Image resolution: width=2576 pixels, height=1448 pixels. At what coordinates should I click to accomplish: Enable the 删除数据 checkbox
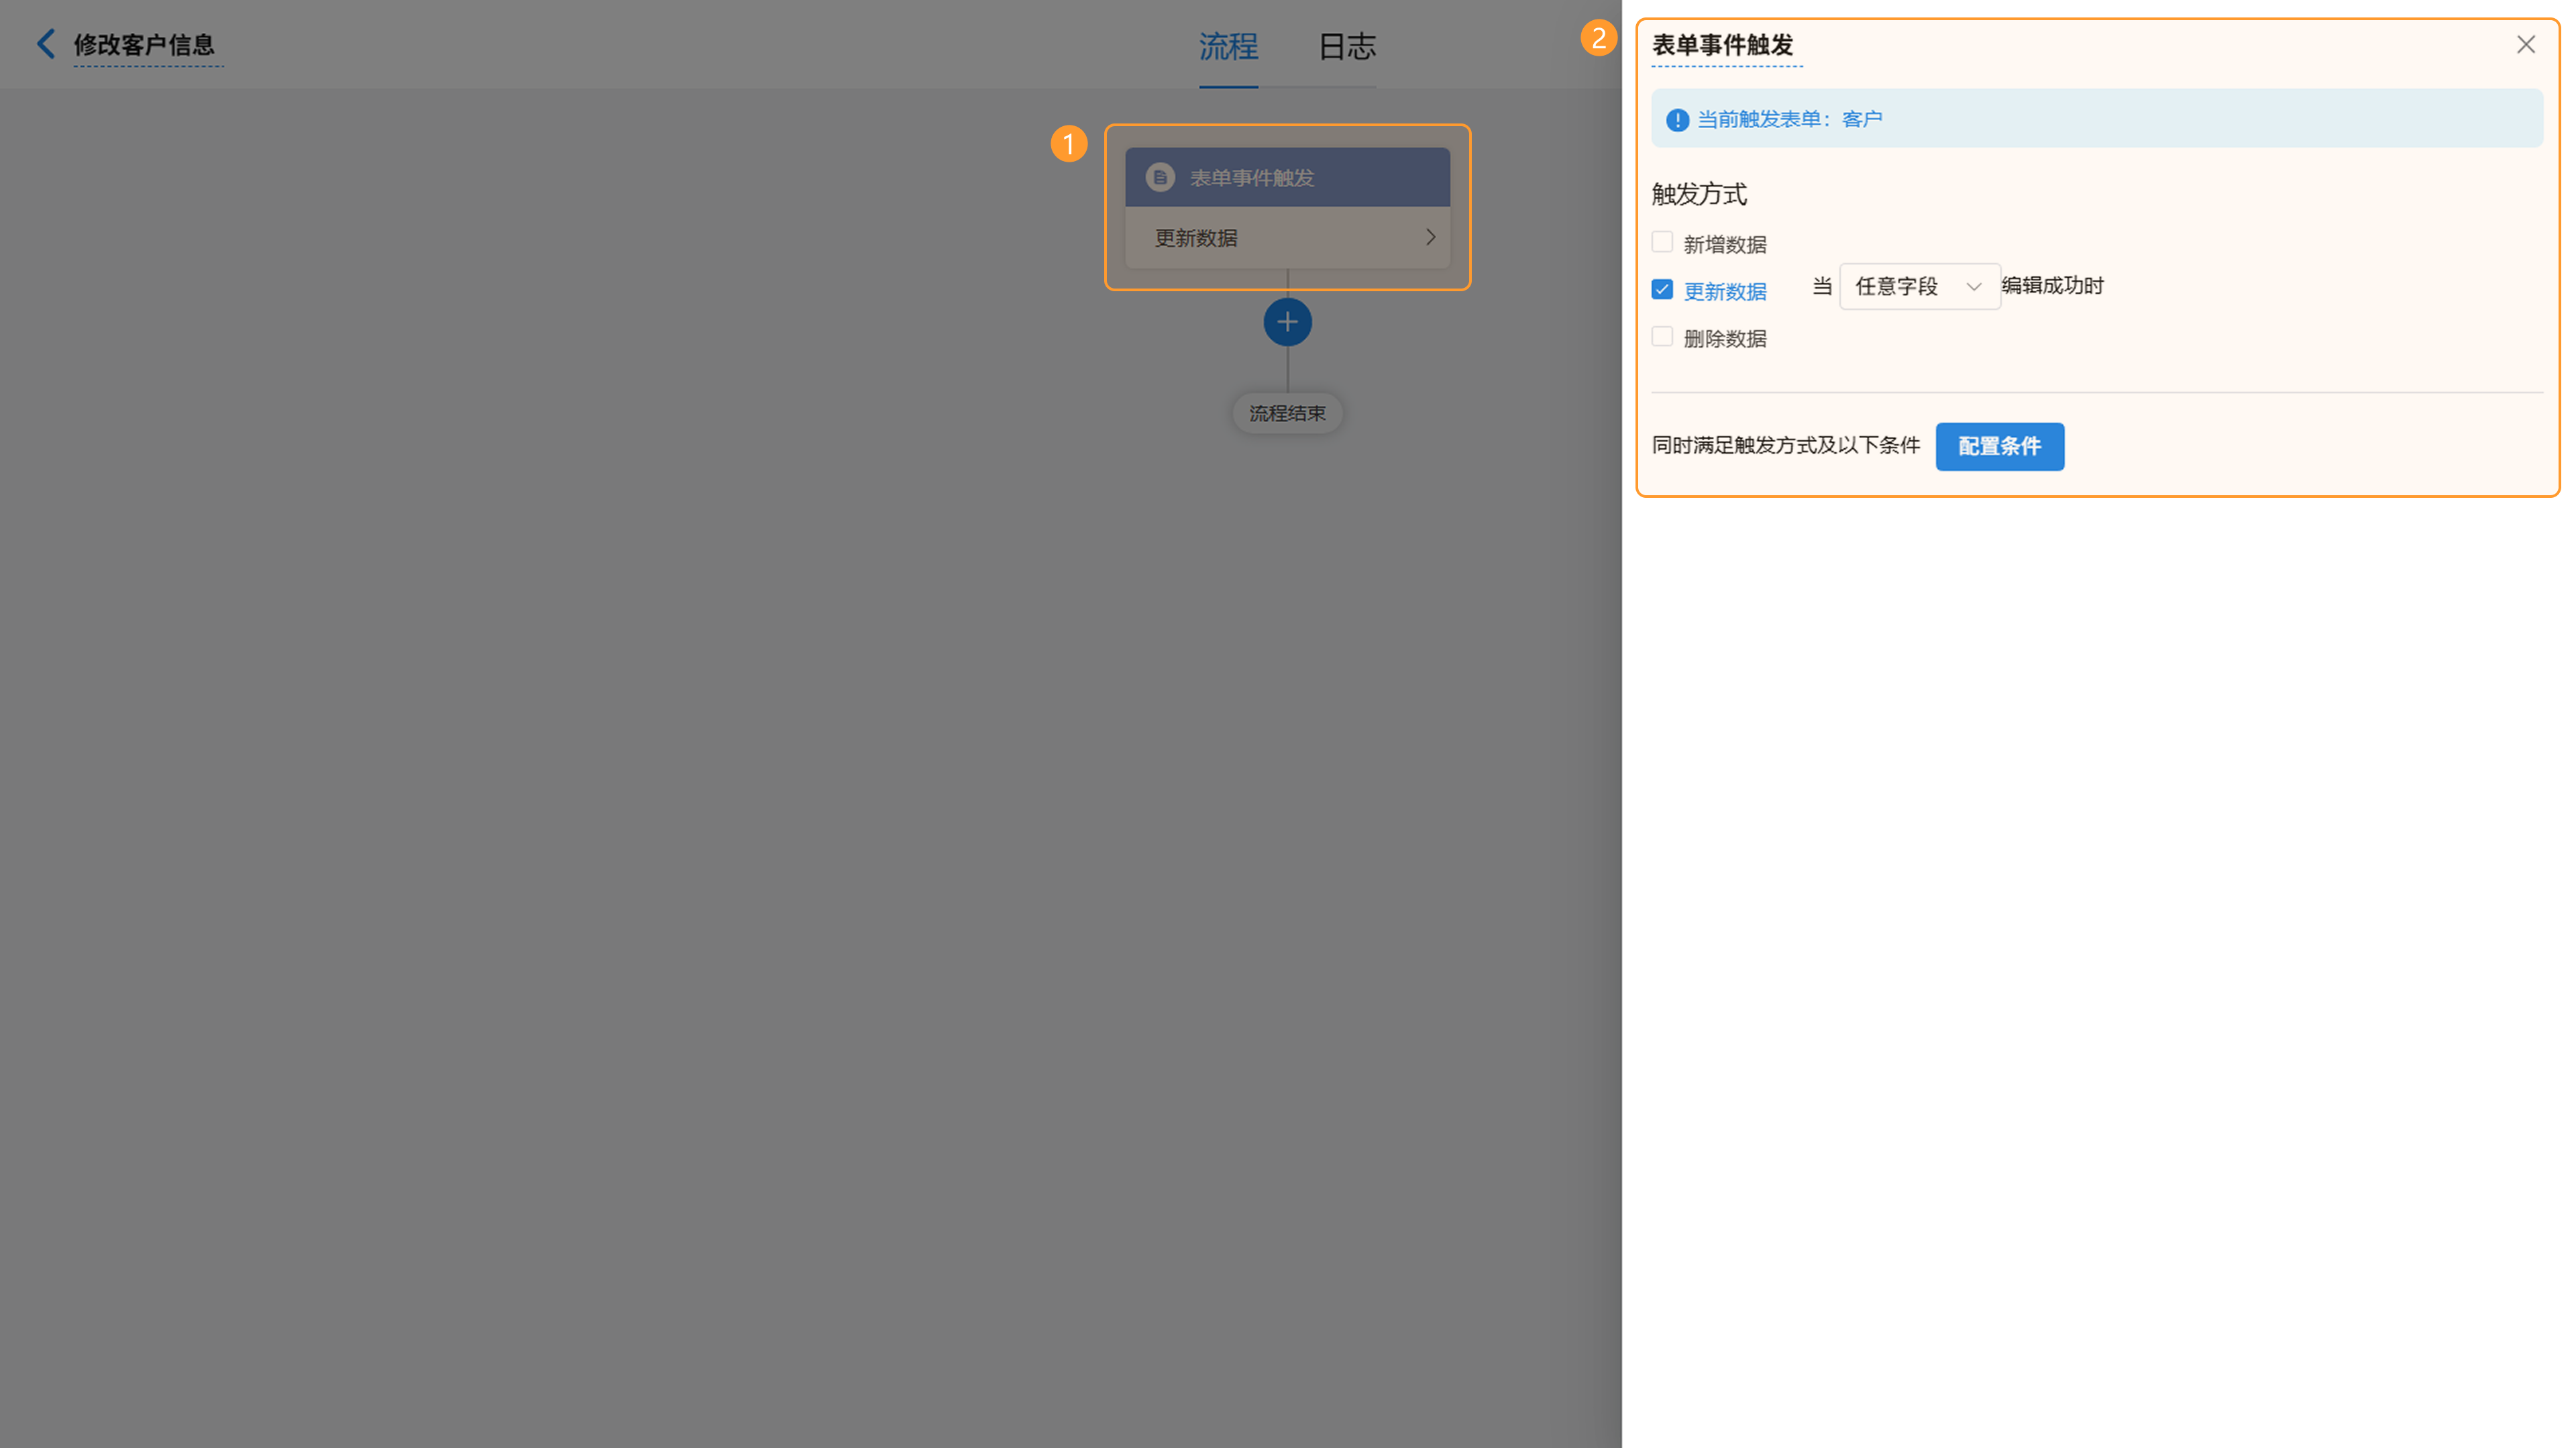[1662, 336]
